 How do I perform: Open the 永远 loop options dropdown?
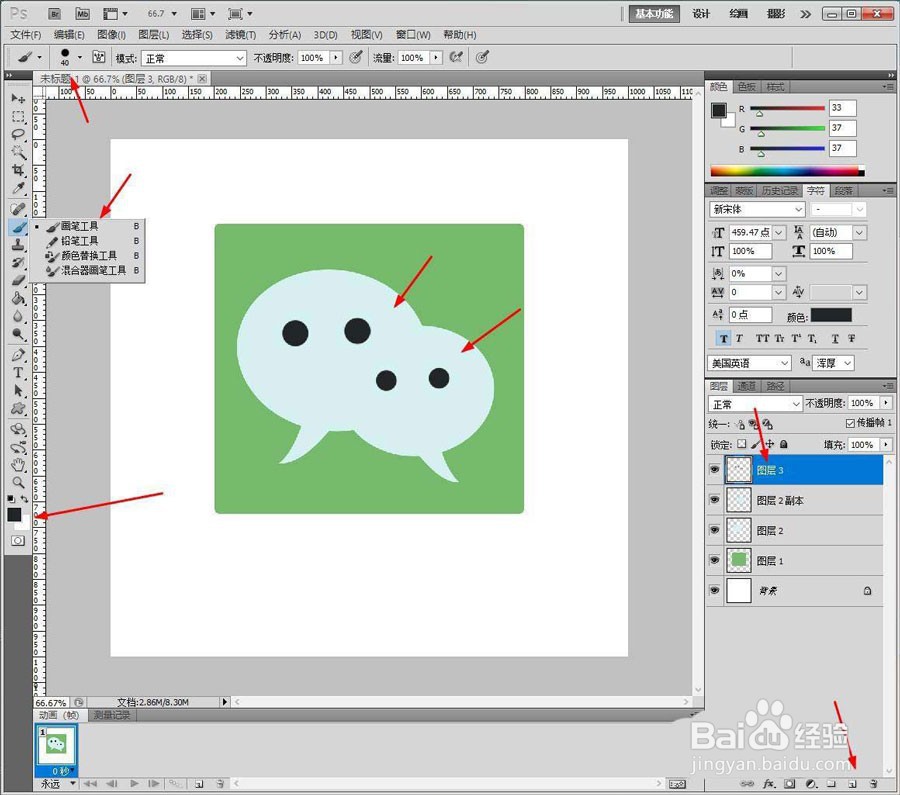coord(57,784)
